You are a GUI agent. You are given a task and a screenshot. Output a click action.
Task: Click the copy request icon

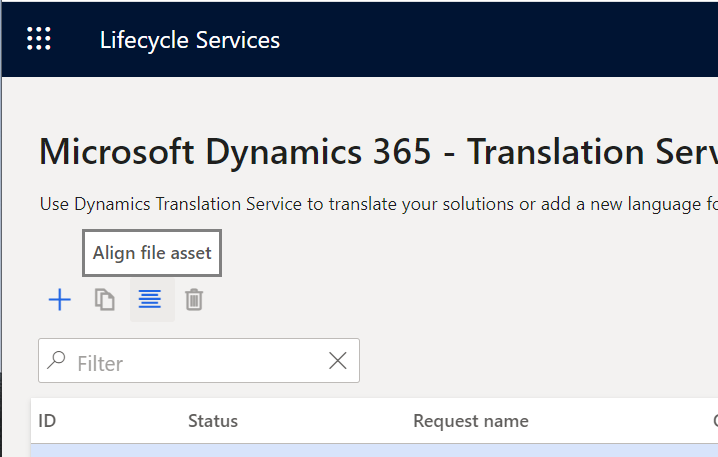(x=104, y=300)
